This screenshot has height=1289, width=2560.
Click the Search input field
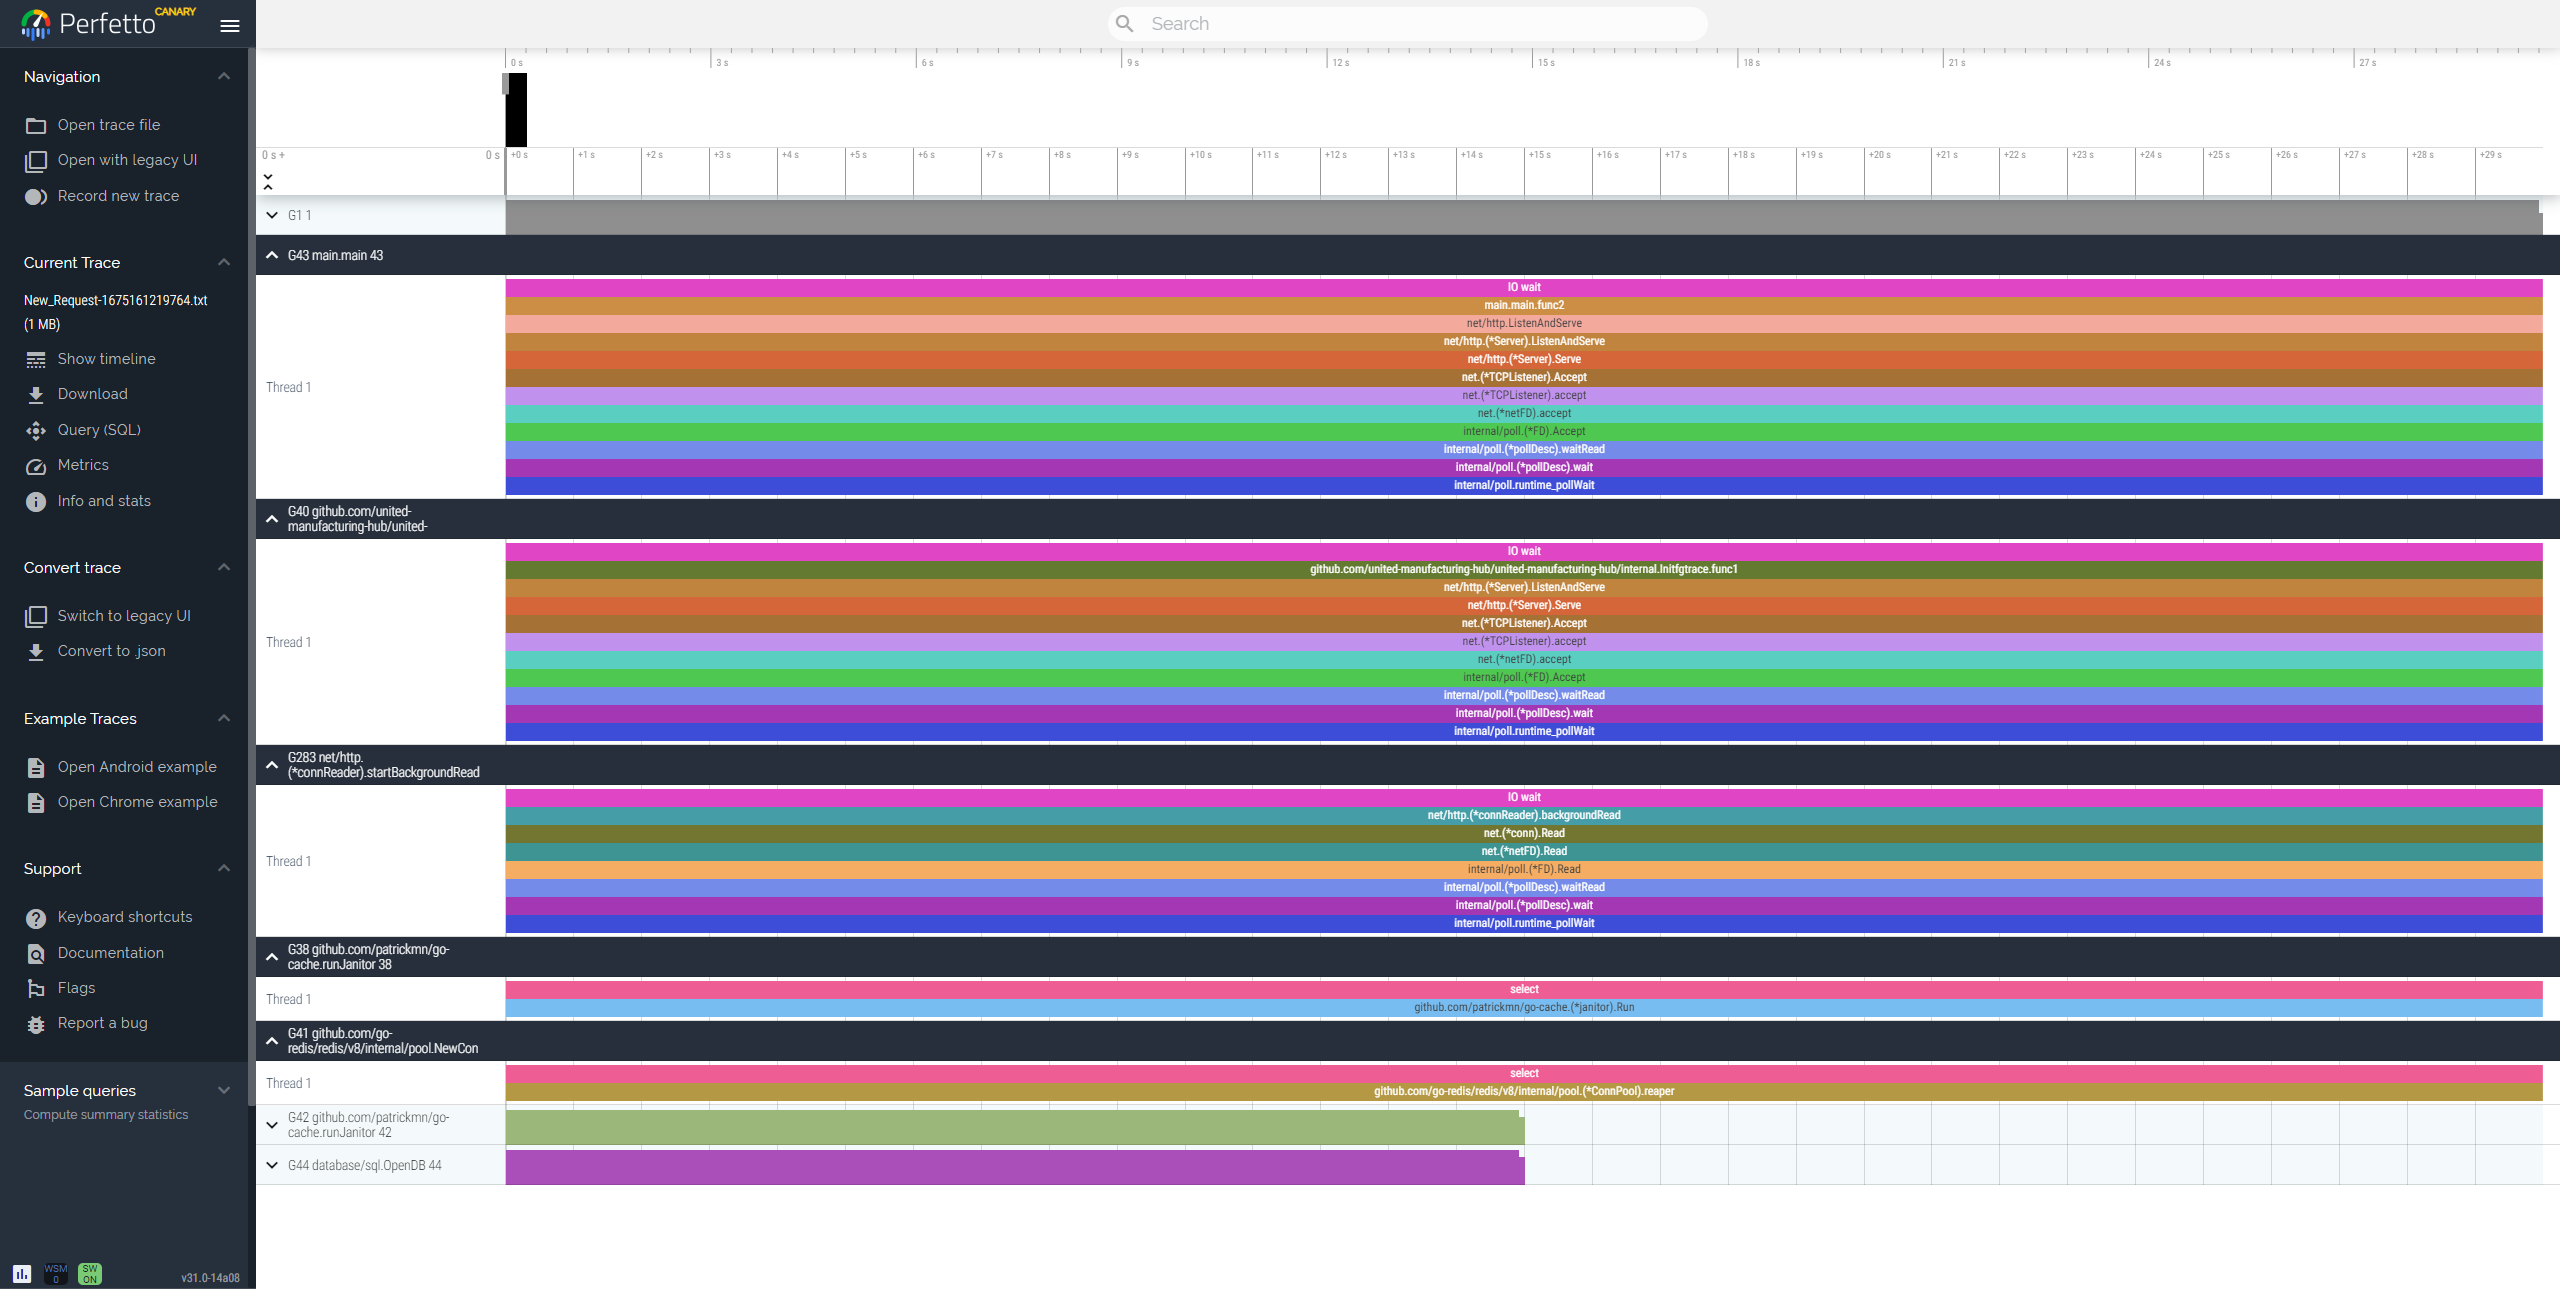[x=1420, y=24]
